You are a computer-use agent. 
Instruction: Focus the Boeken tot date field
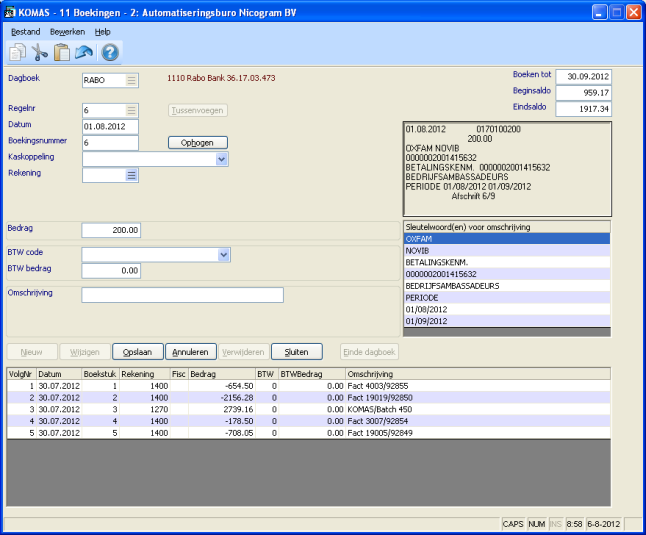click(x=583, y=77)
